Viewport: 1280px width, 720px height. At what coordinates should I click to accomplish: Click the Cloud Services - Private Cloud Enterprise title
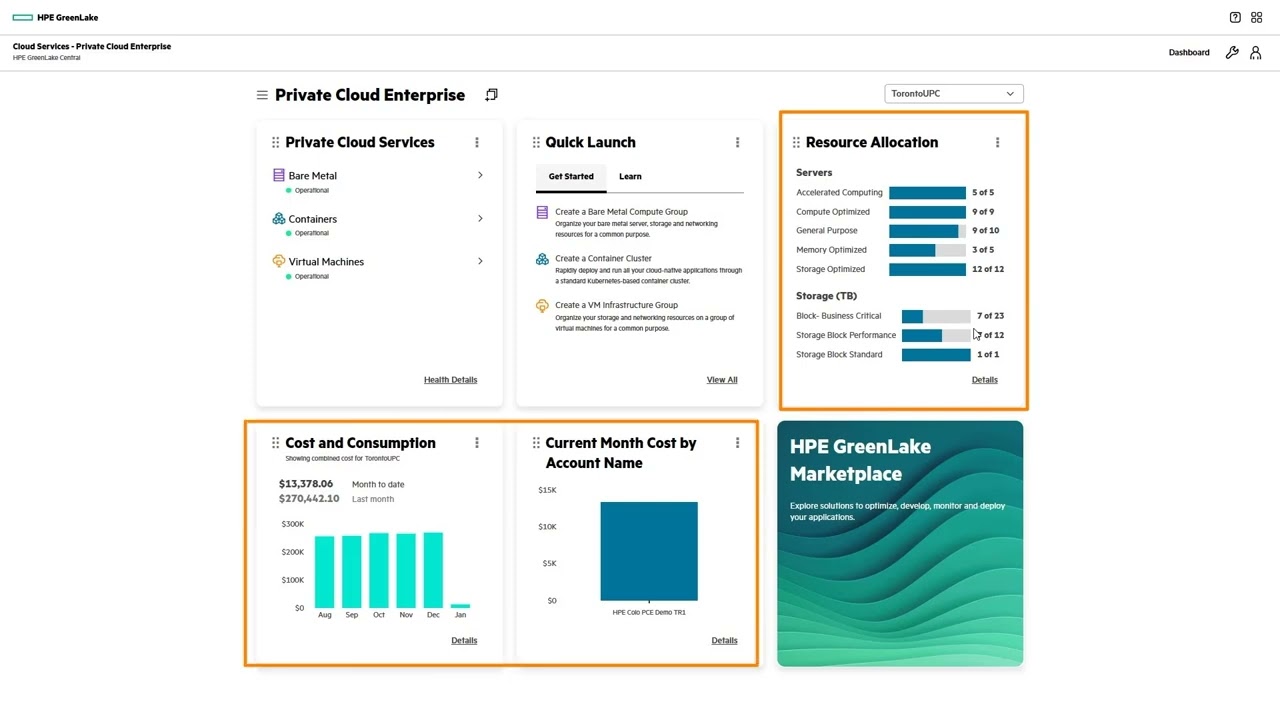tap(92, 46)
